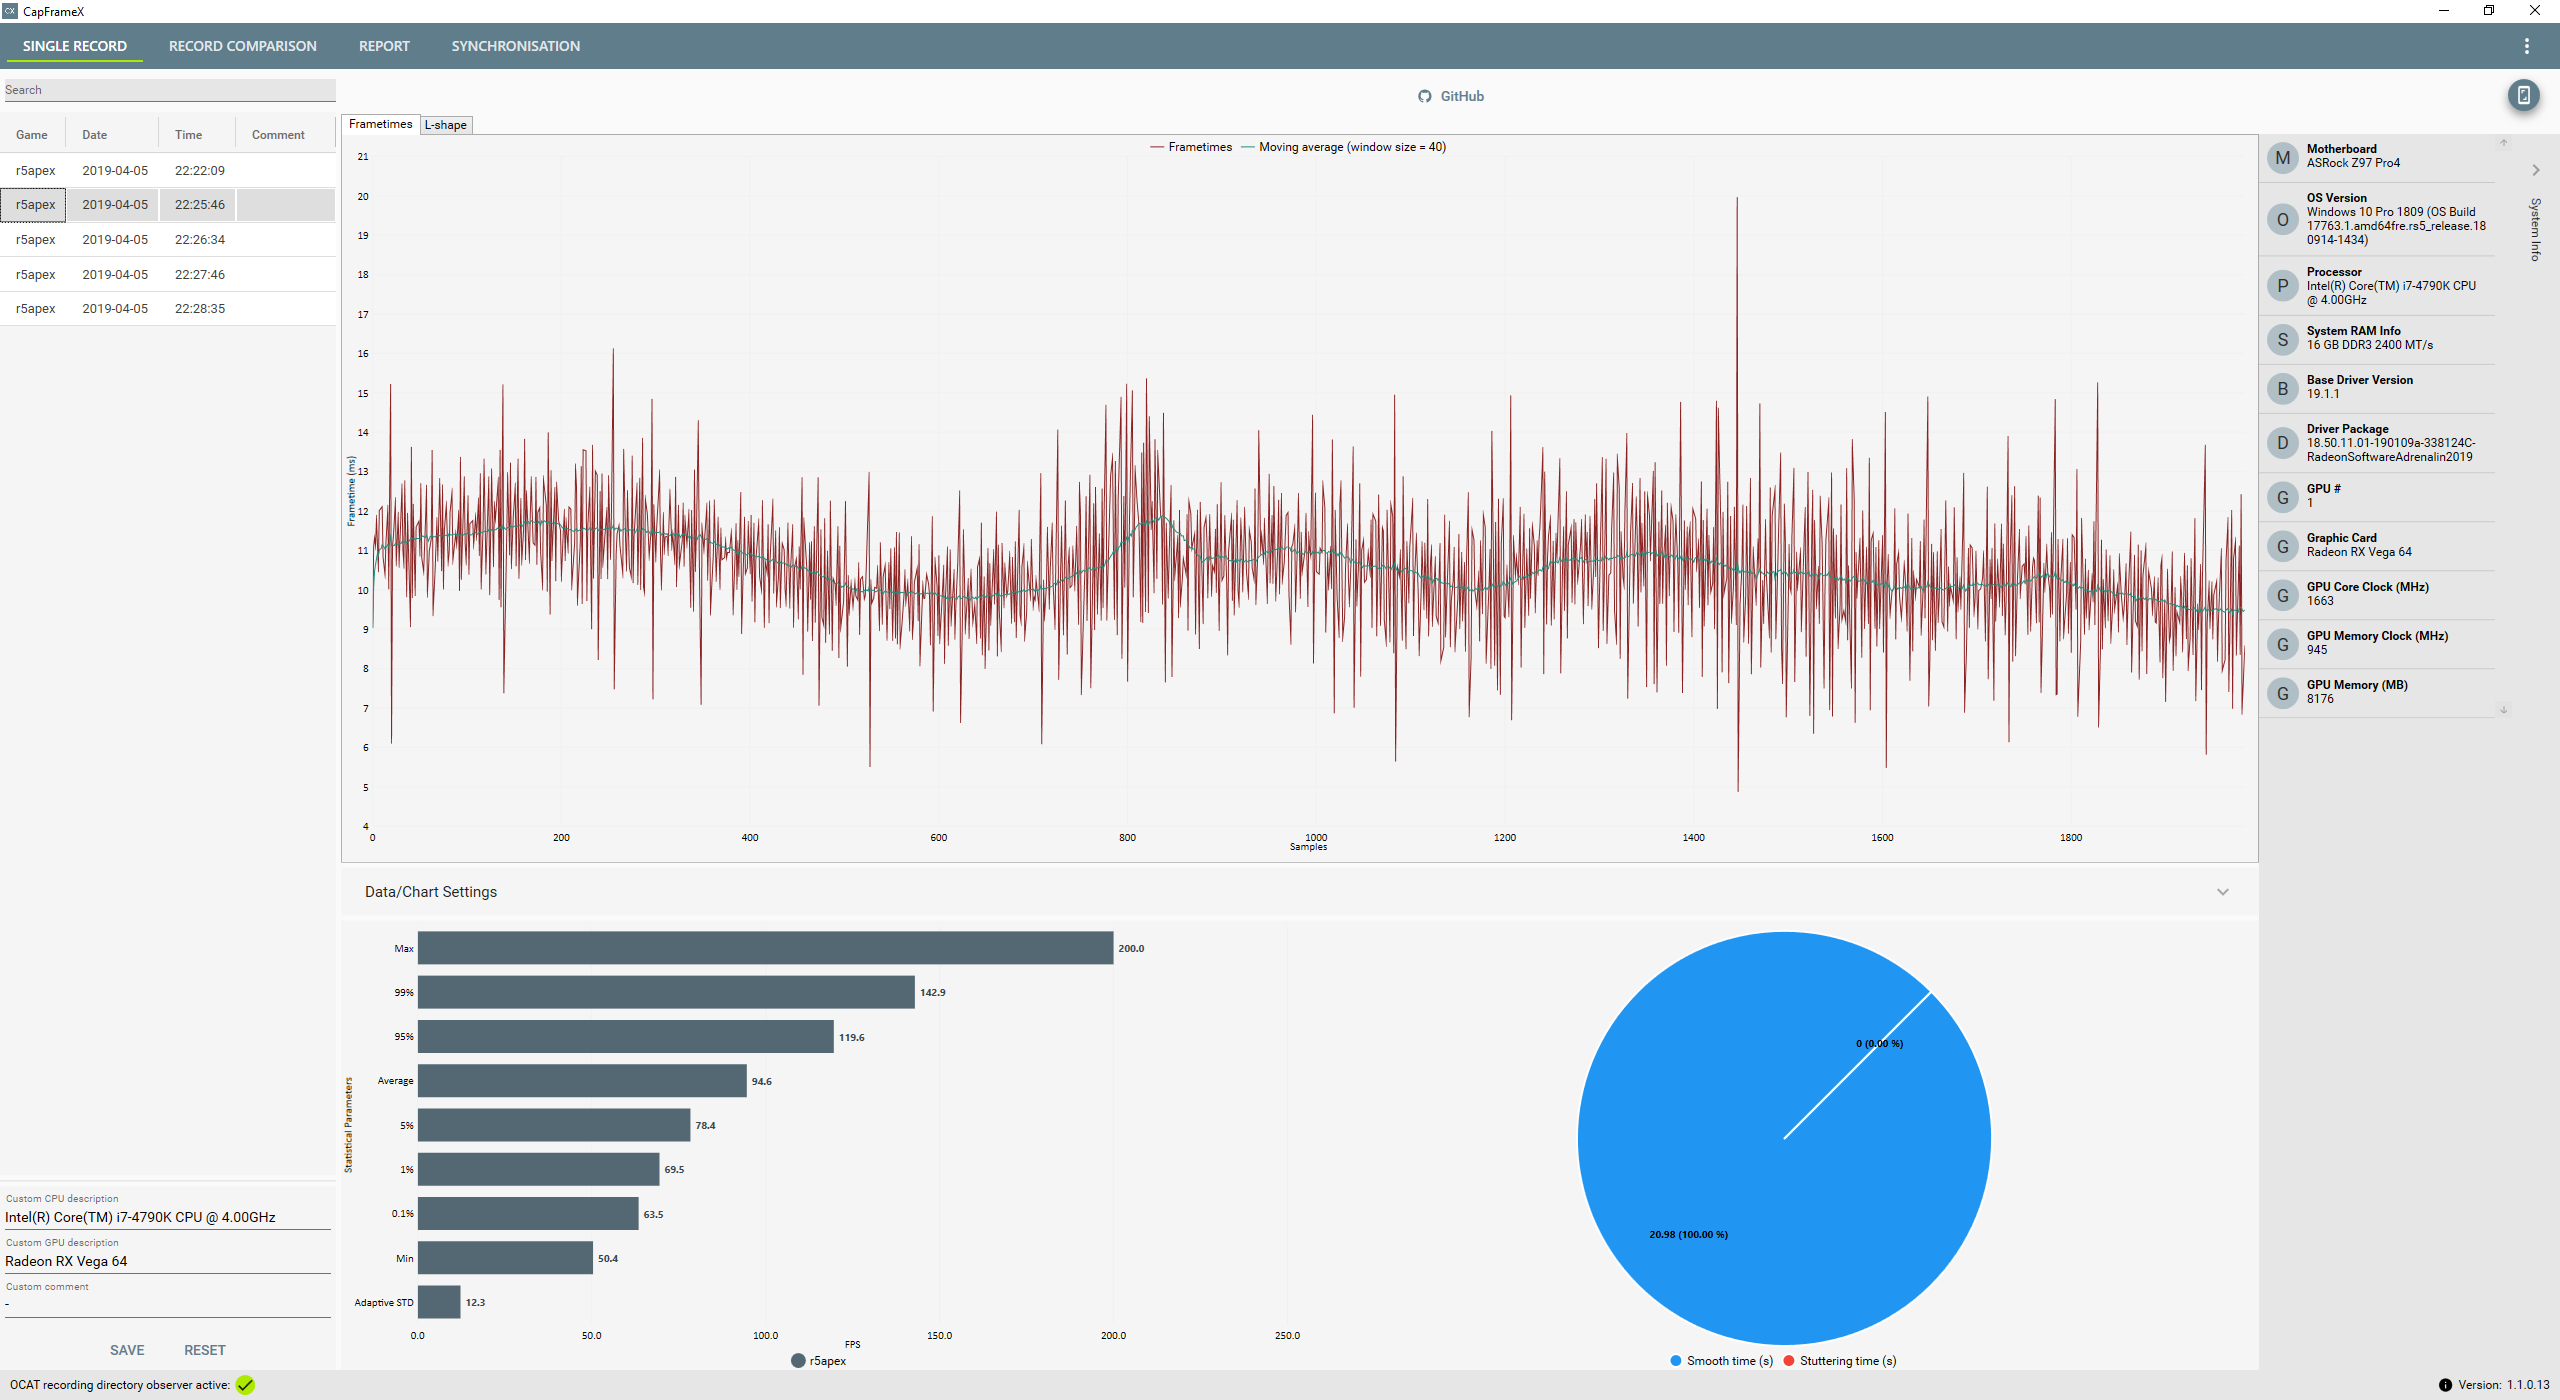
Task: Click the system info scroll-down arrow
Action: 2504,710
